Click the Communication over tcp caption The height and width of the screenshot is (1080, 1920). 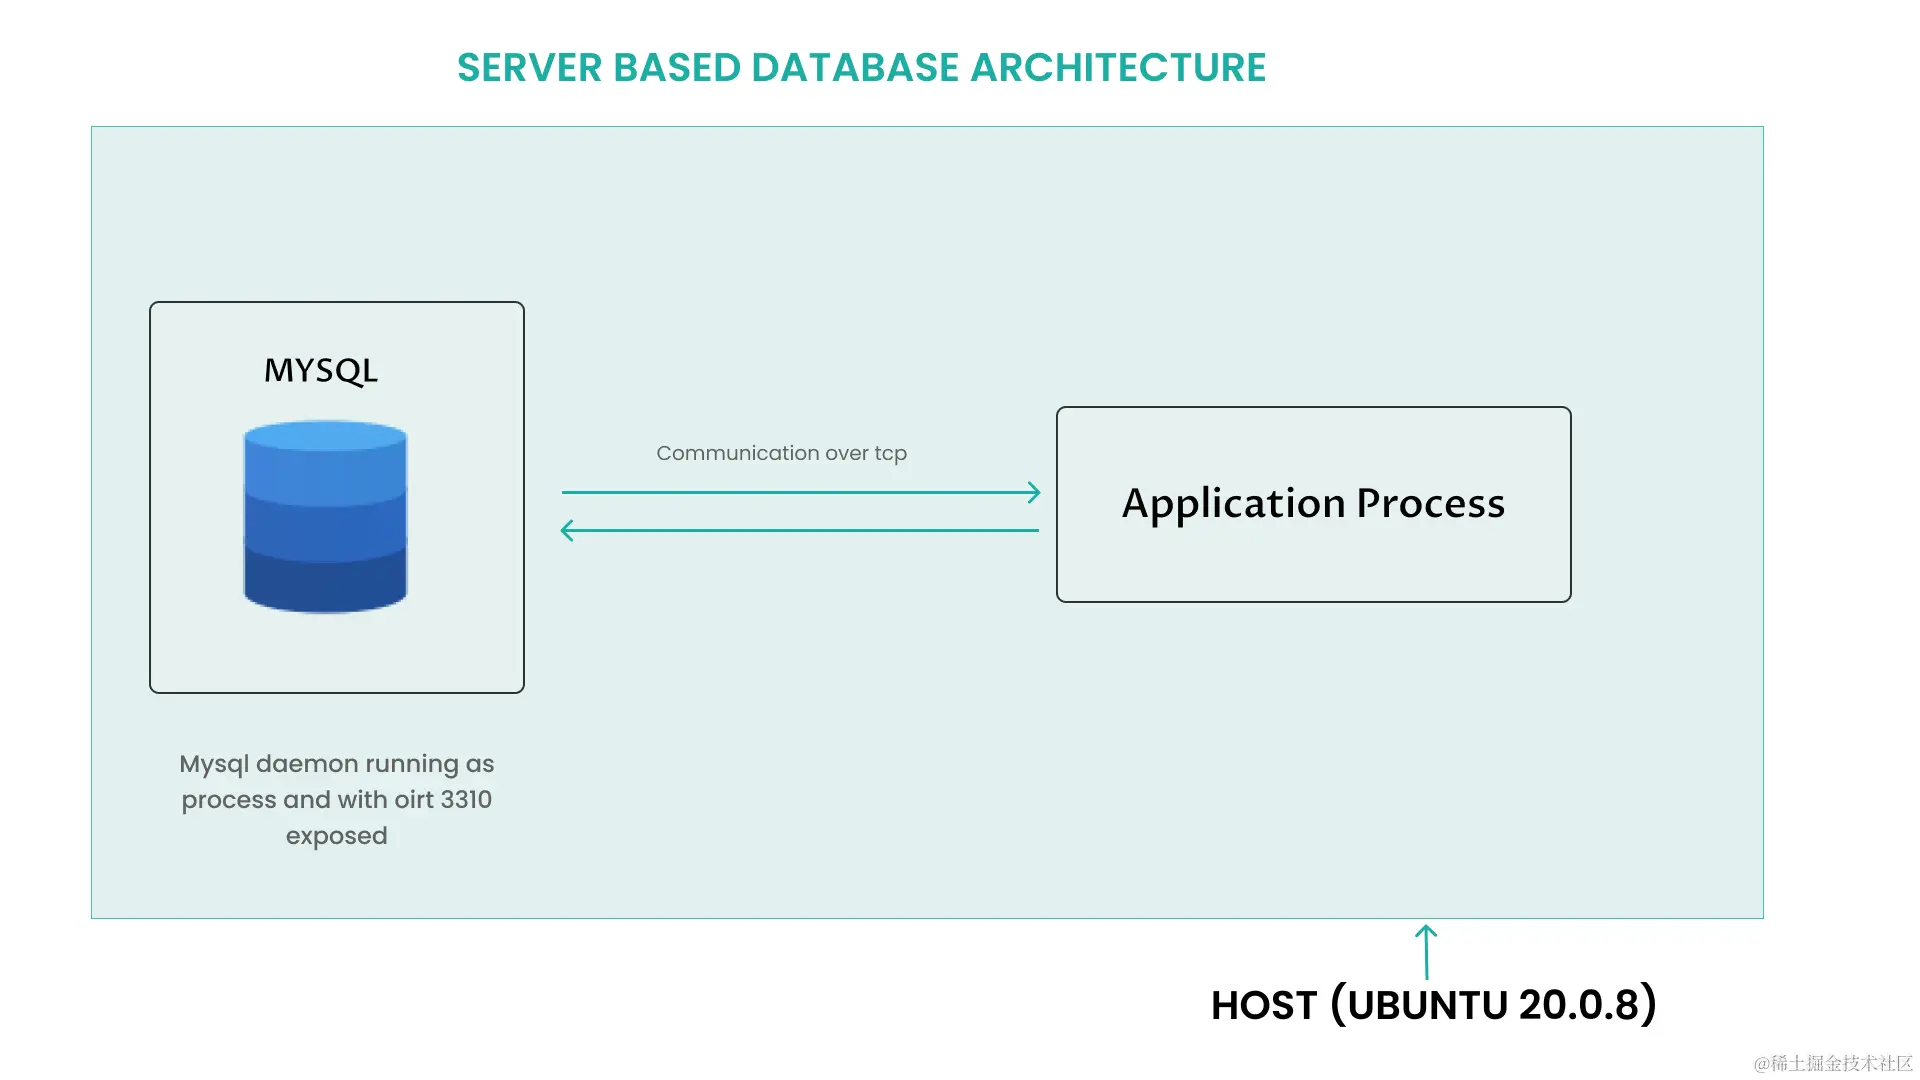tap(781, 453)
